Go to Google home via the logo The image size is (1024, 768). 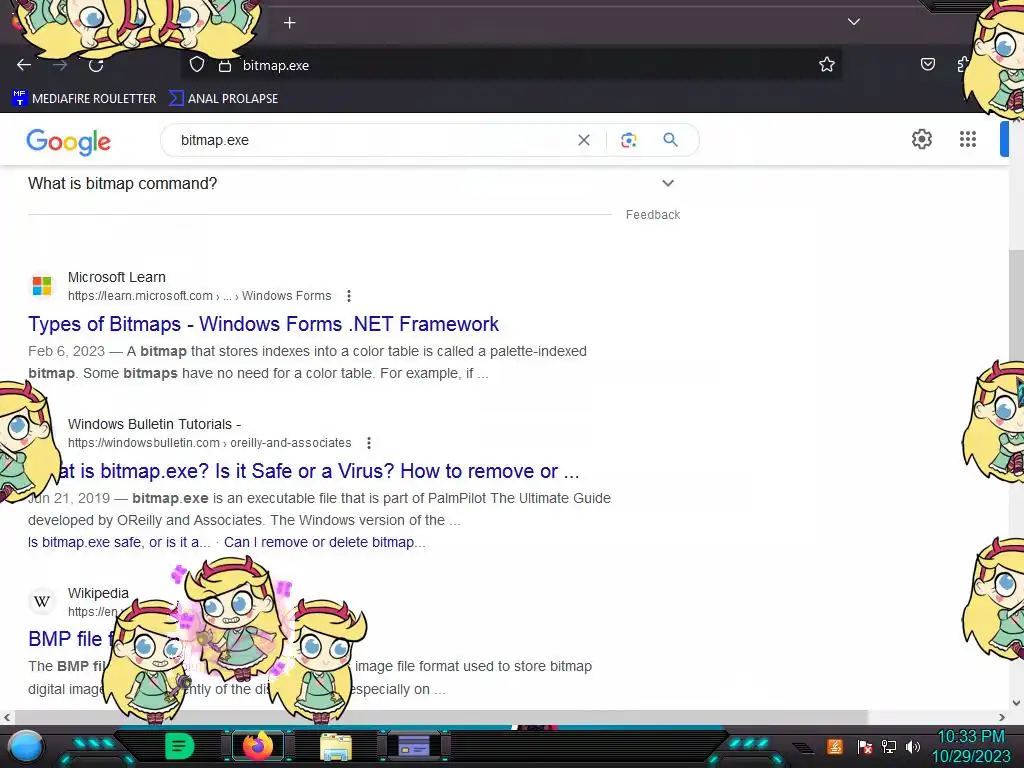[x=69, y=141]
